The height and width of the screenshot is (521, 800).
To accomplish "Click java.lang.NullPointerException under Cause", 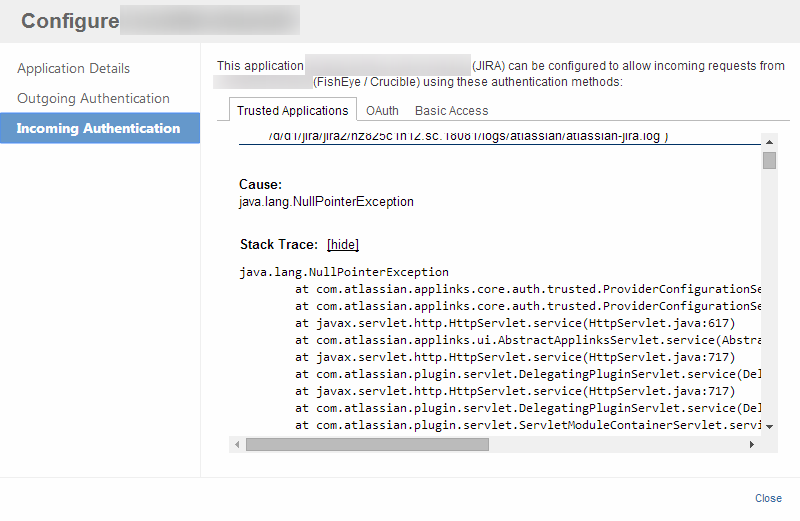I will coord(326,202).
